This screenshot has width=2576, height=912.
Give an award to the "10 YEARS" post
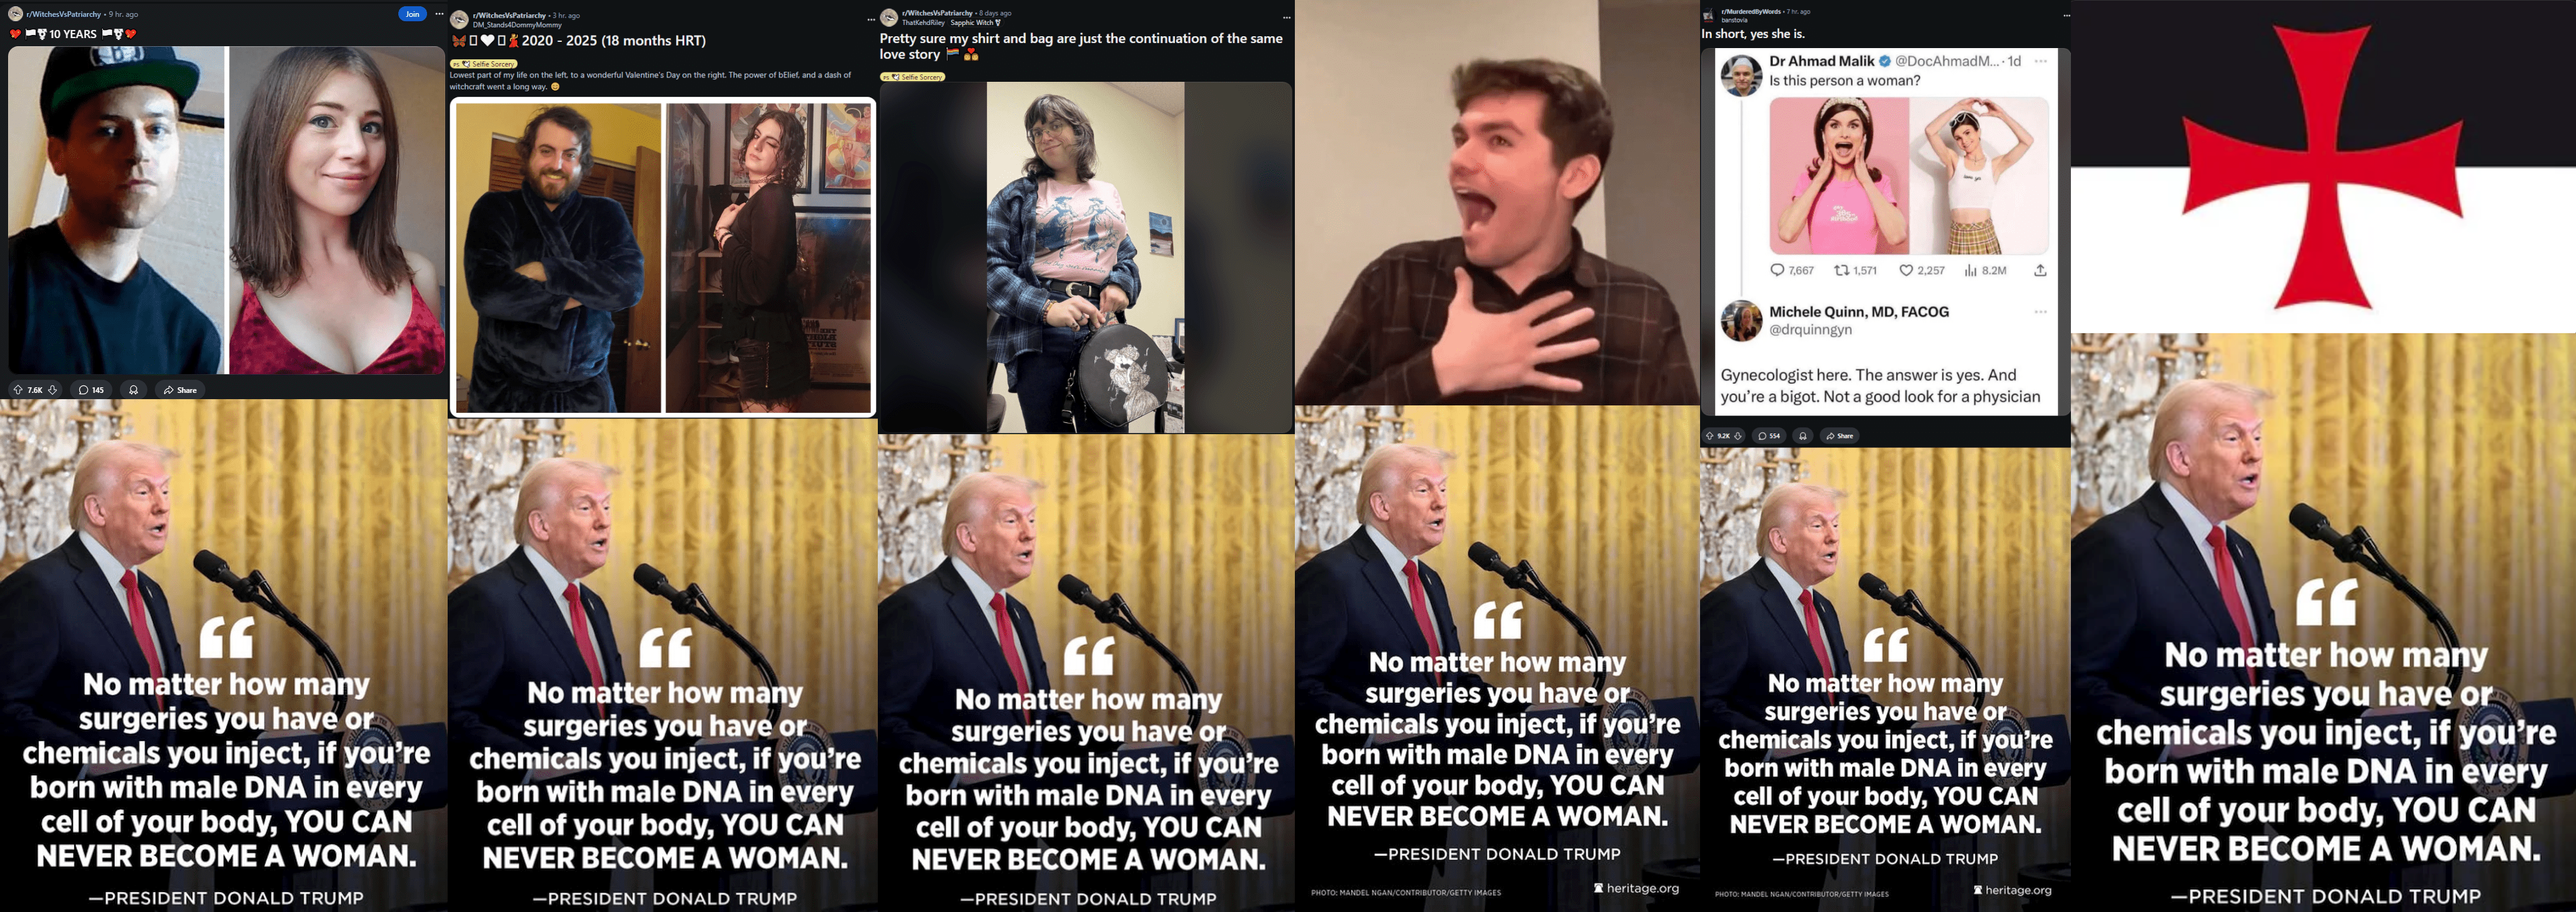[133, 390]
